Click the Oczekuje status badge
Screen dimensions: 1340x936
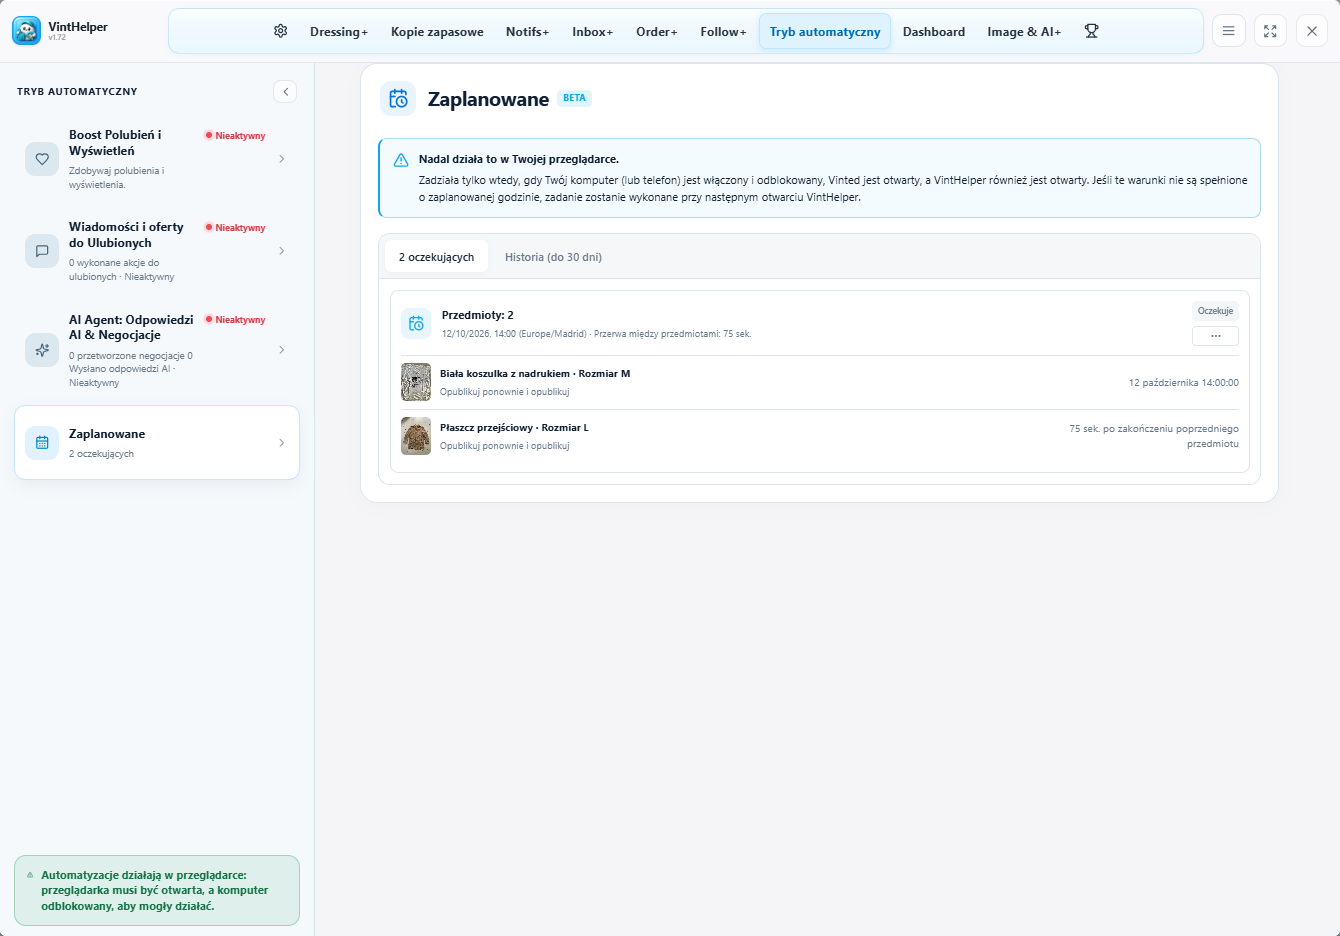click(1215, 311)
